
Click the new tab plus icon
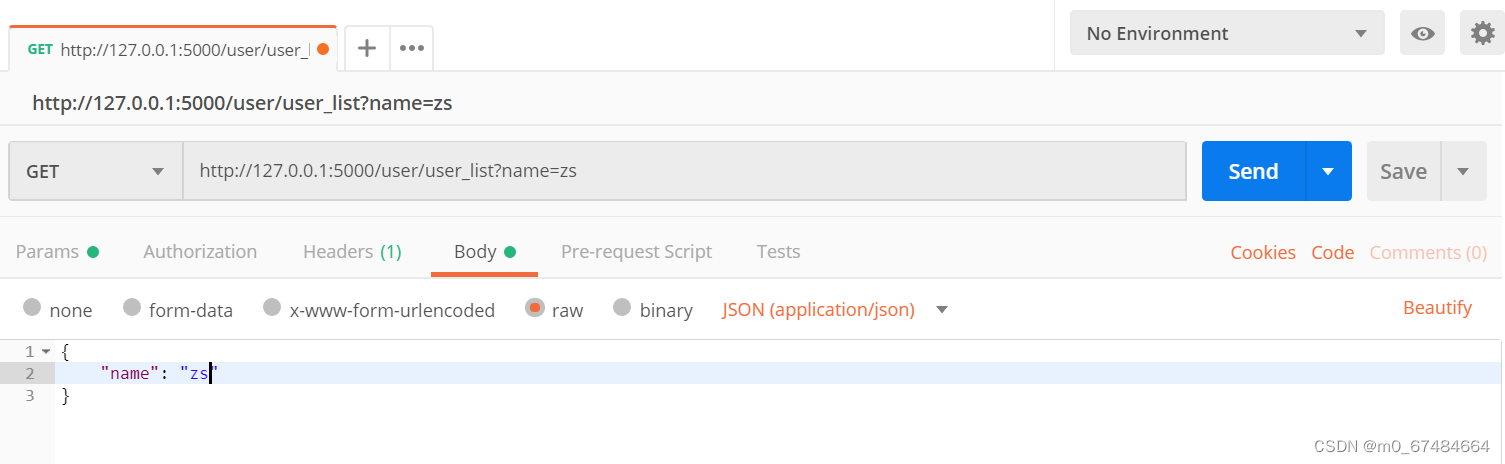tap(367, 48)
